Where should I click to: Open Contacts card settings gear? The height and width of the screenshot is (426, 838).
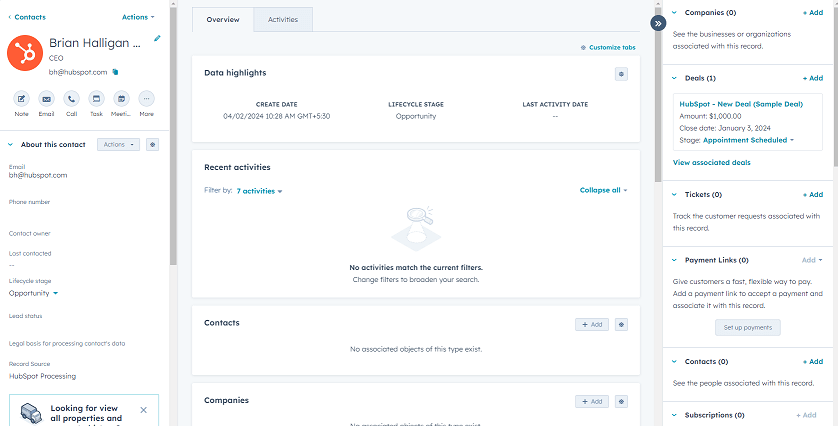tap(621, 324)
